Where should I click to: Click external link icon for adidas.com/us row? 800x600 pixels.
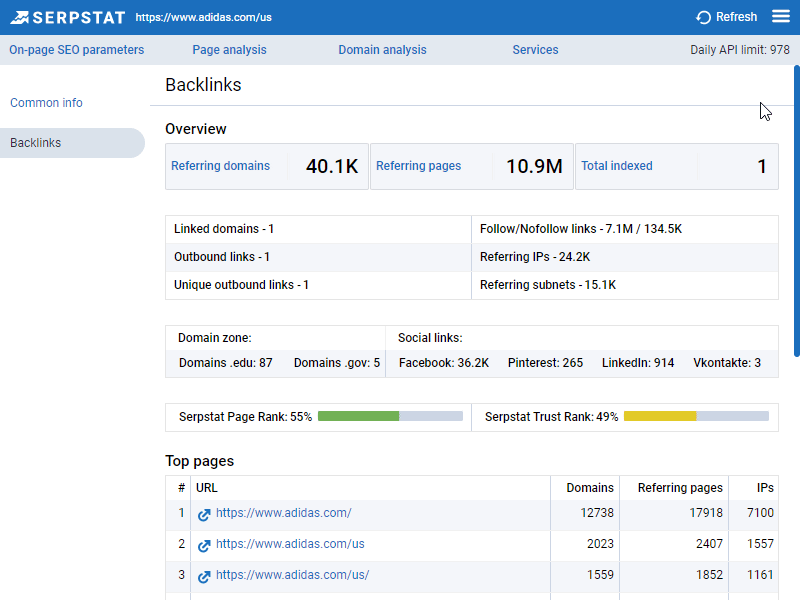coord(204,546)
